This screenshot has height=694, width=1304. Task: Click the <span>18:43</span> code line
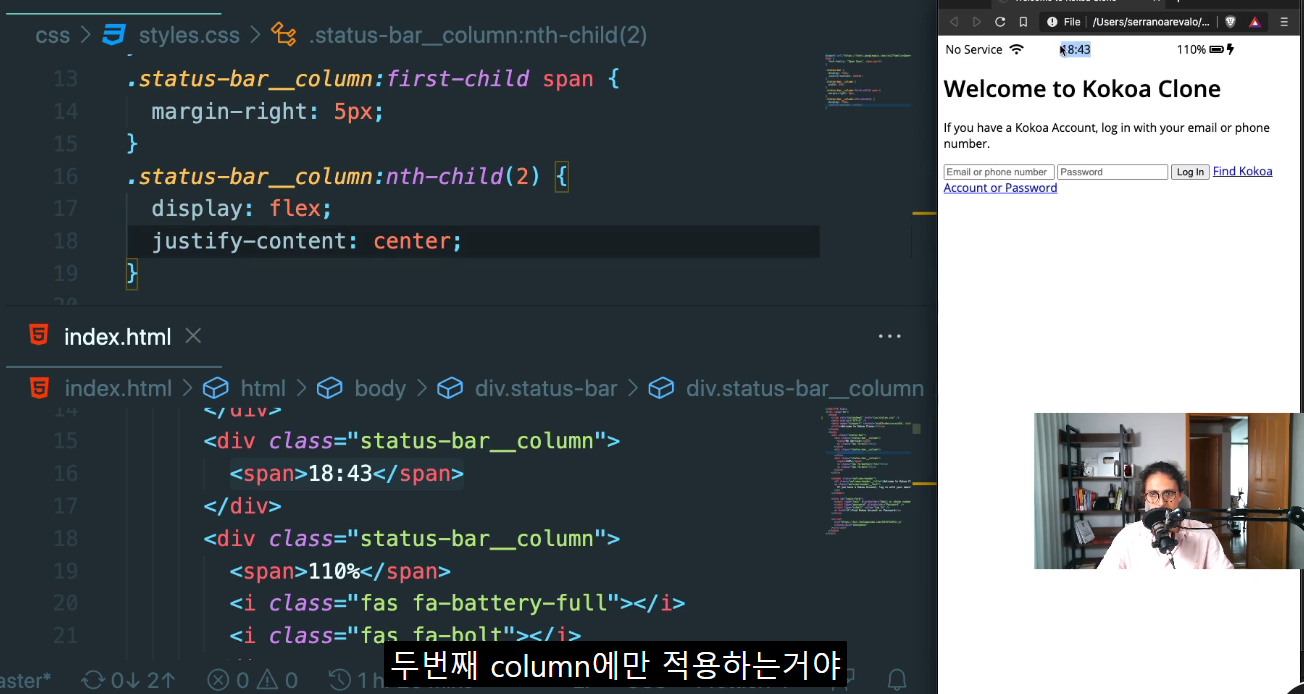coord(347,473)
